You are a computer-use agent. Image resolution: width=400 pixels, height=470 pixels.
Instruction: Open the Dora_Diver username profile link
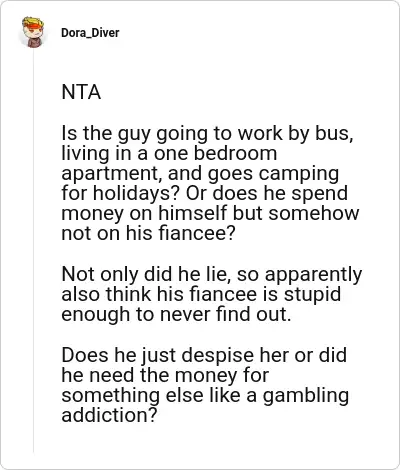[x=90, y=33]
